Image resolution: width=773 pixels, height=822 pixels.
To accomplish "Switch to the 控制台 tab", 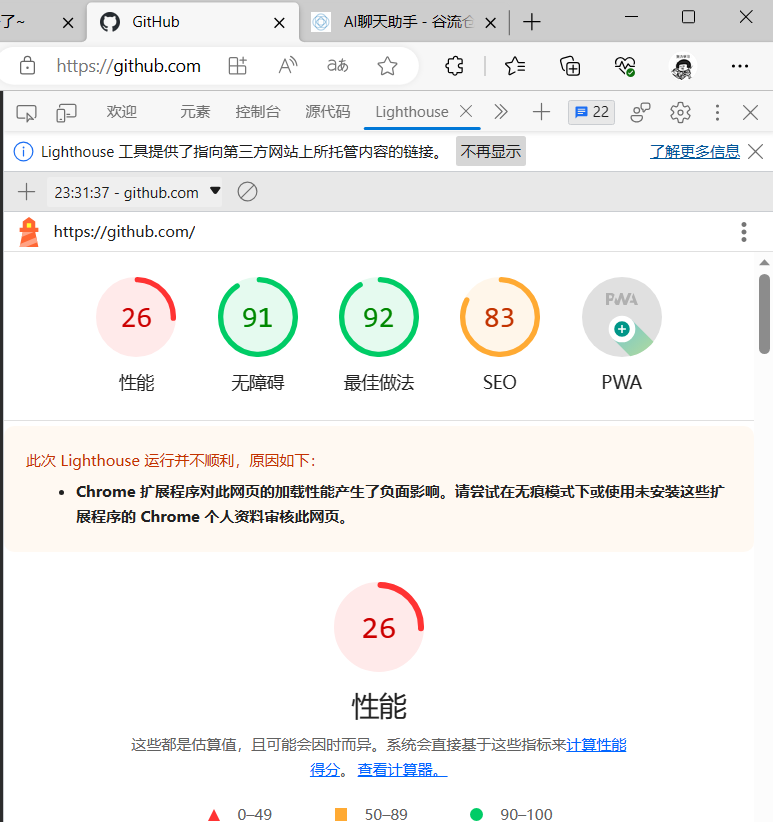I will [257, 112].
